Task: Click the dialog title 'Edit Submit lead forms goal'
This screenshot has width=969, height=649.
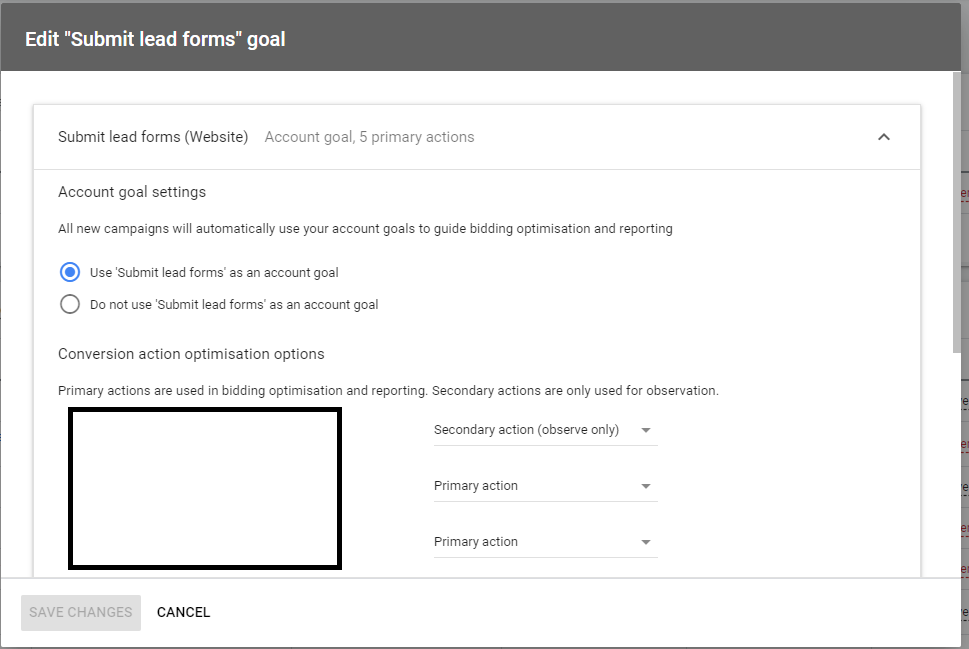Action: click(x=154, y=38)
